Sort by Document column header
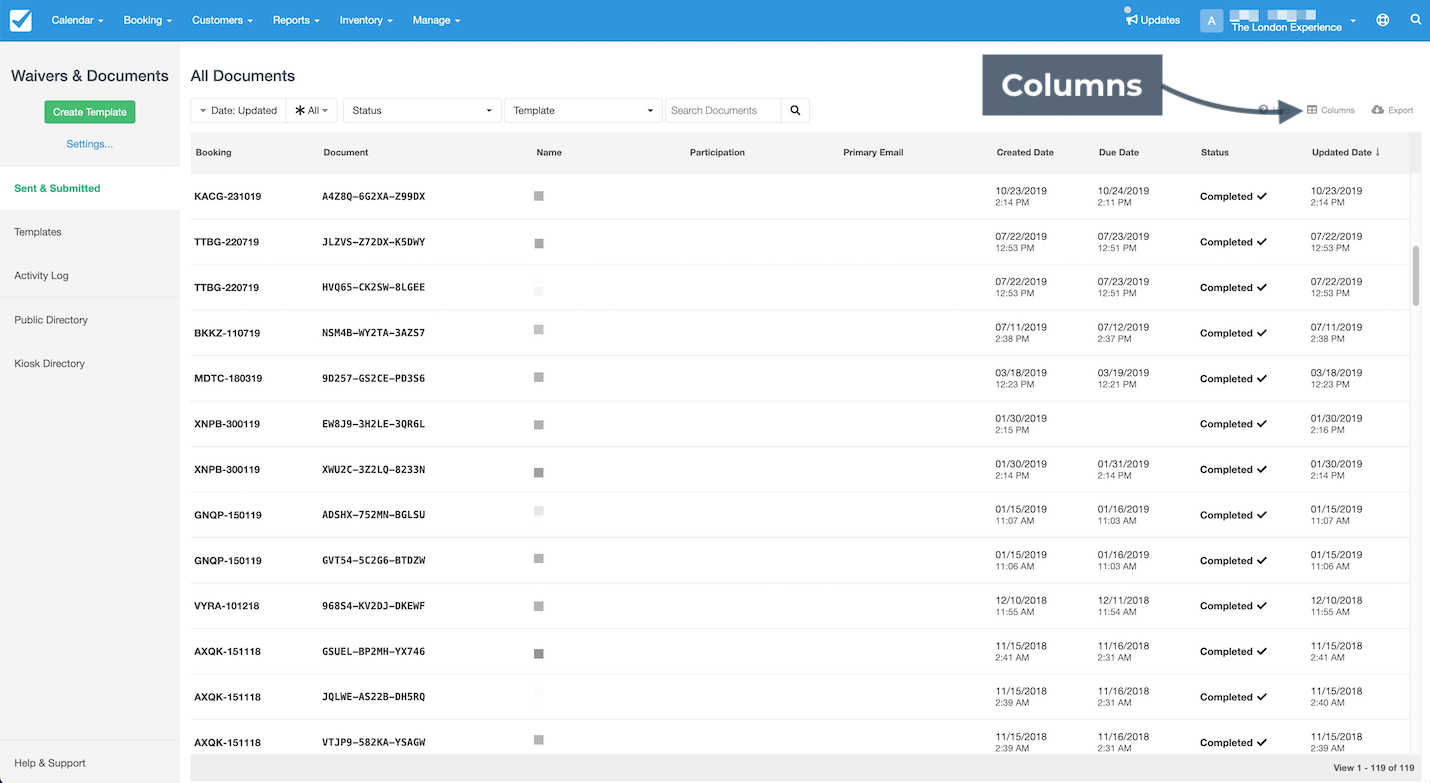The width and height of the screenshot is (1430, 783). [346, 152]
